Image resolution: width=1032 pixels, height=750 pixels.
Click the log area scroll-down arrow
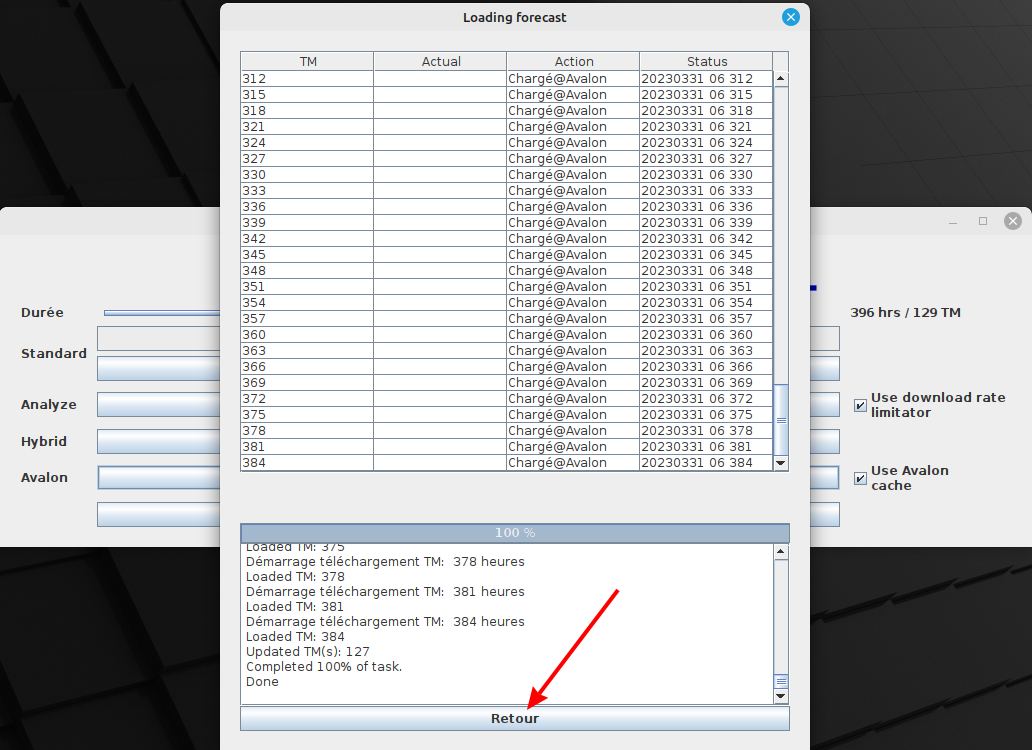[781, 696]
